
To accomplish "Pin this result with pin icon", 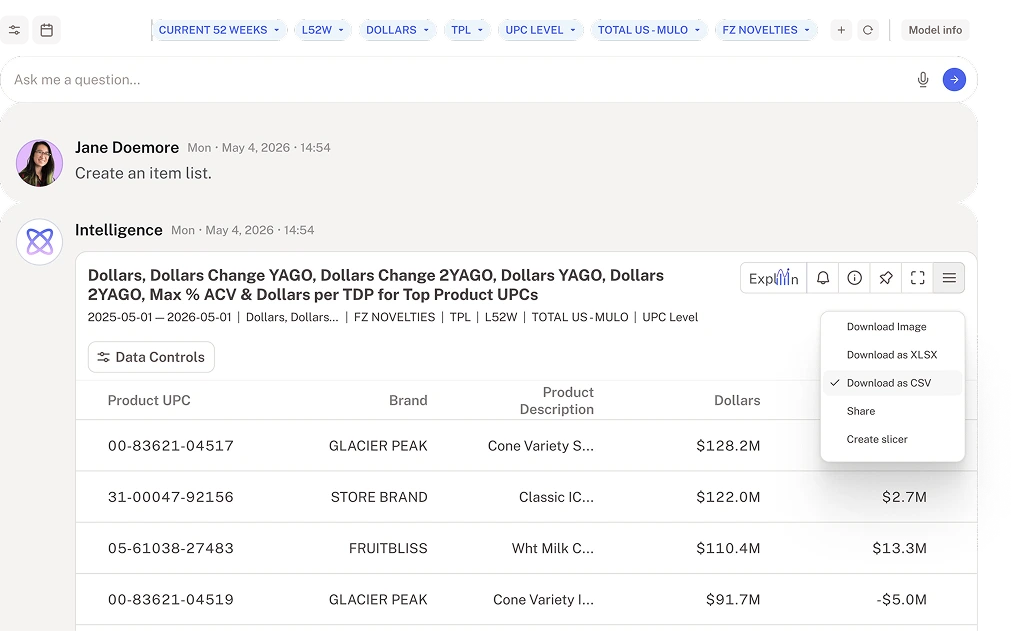I will (886, 278).
